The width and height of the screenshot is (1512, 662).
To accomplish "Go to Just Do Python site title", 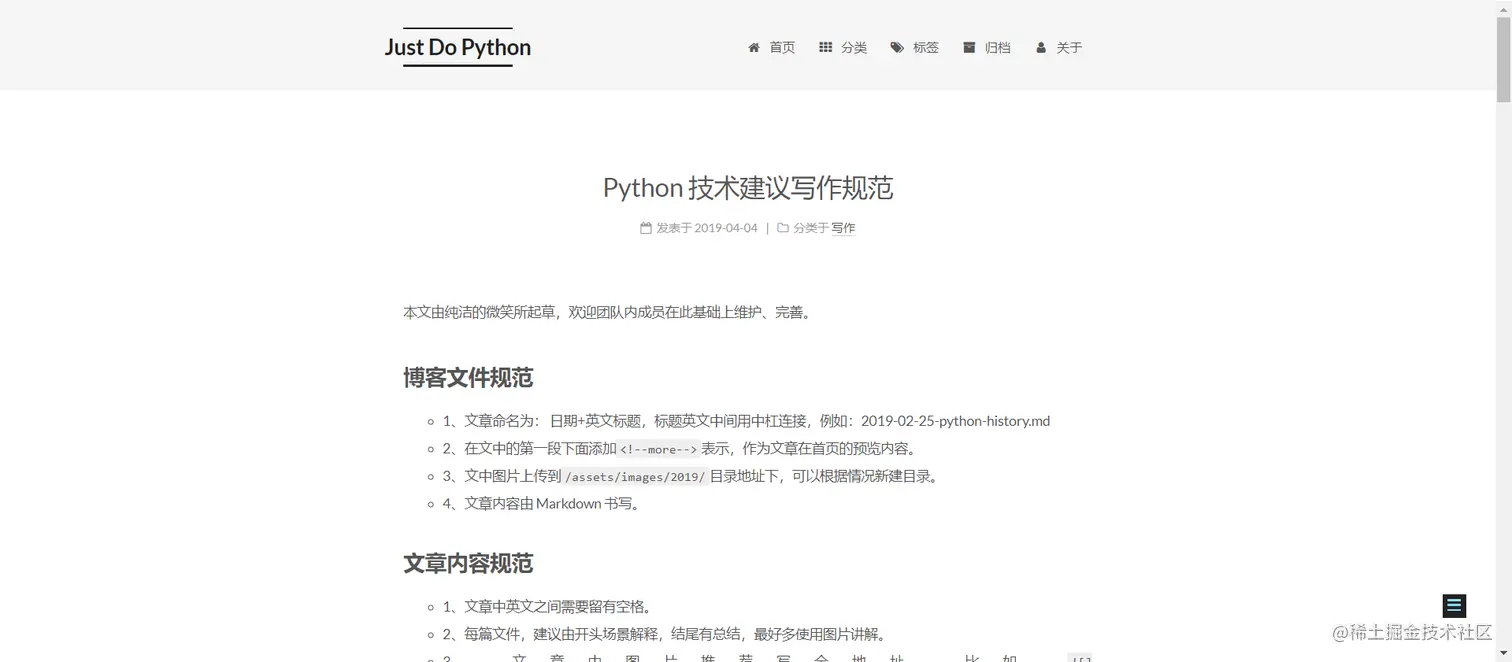I will coord(458,47).
